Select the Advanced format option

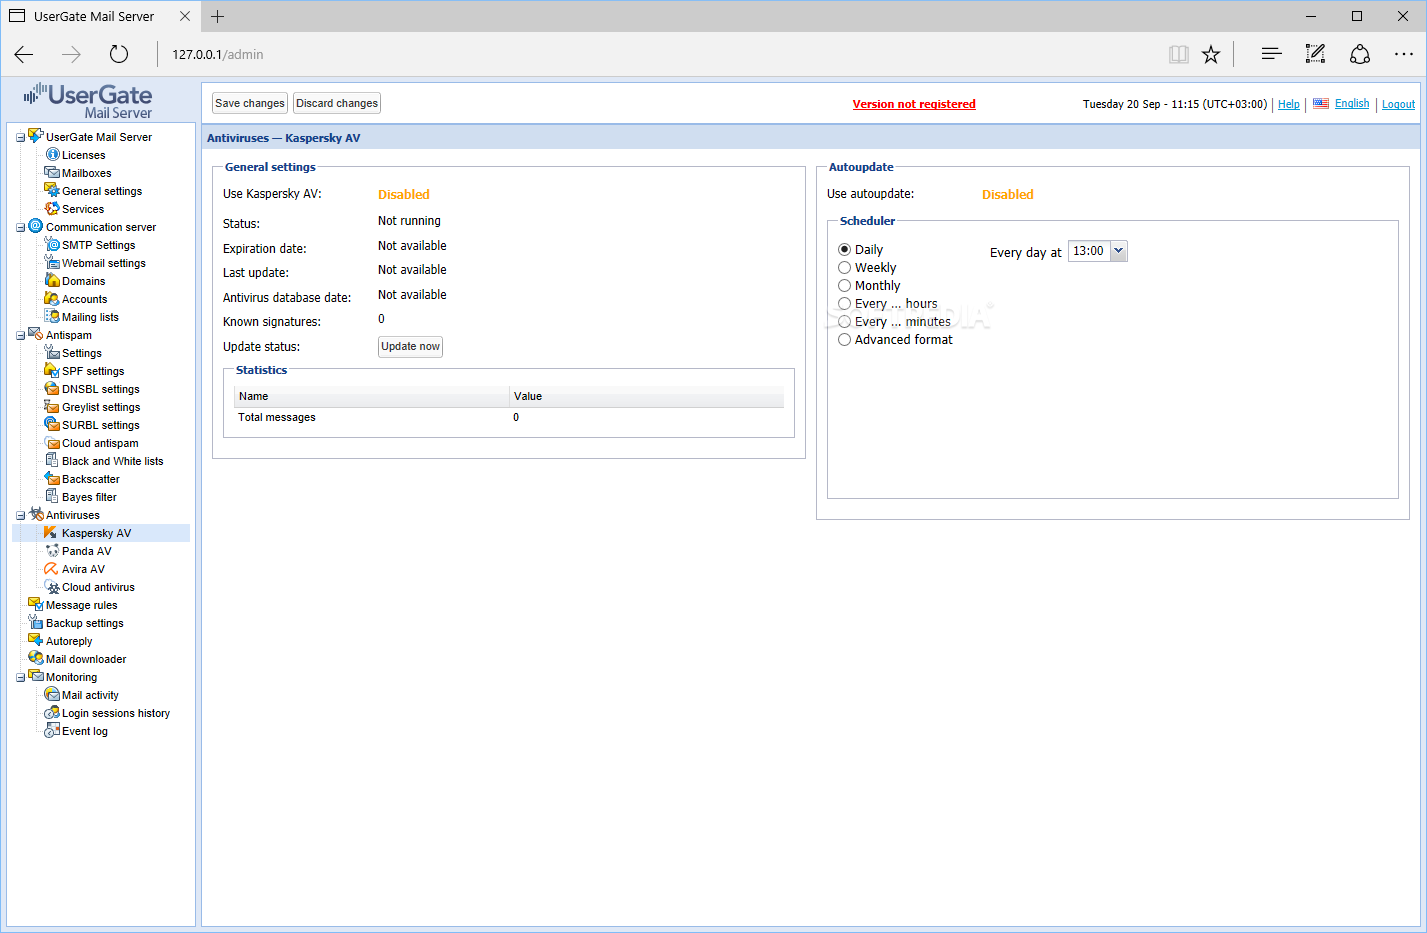click(845, 340)
